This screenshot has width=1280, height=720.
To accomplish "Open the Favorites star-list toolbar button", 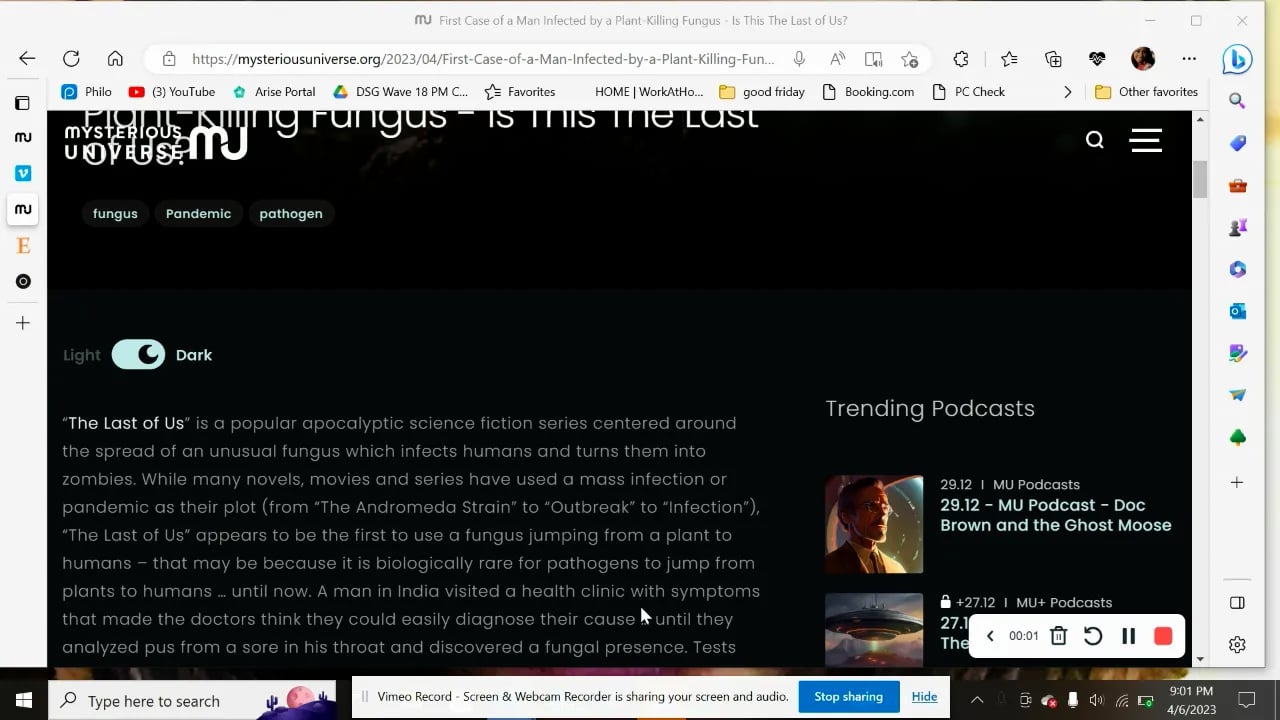I will [x=1009, y=59].
